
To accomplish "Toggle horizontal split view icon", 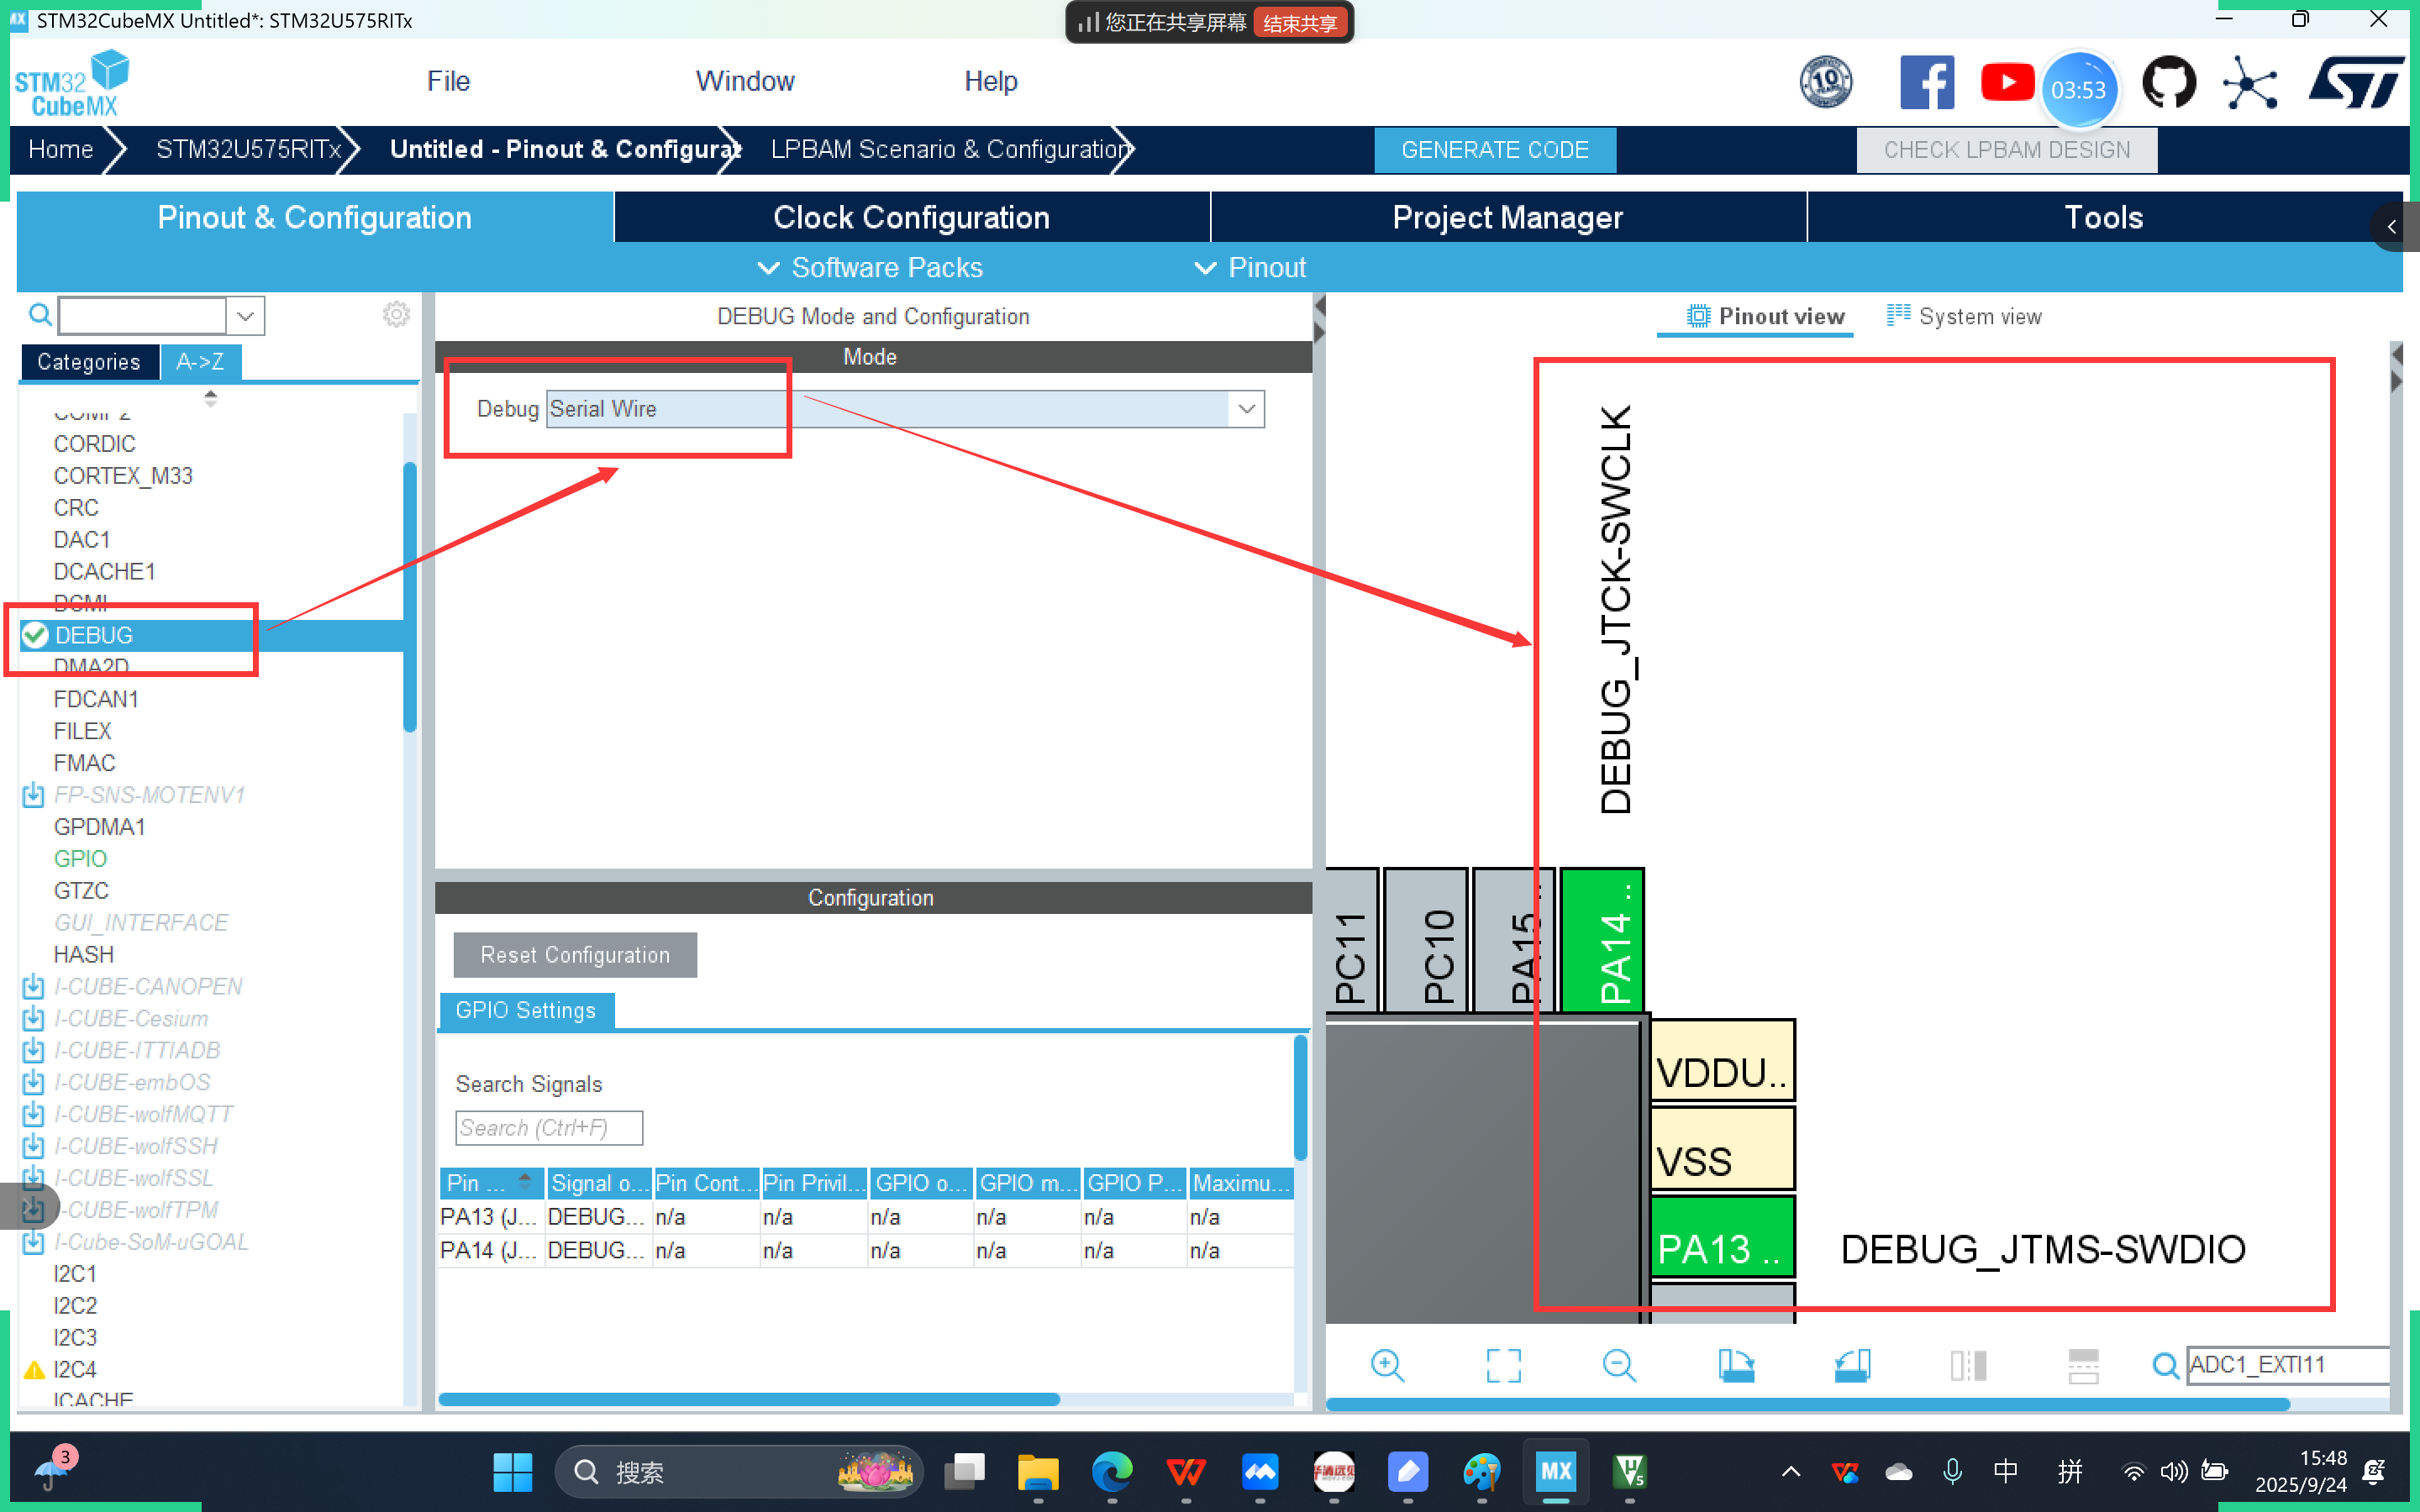I will click(x=2083, y=1365).
